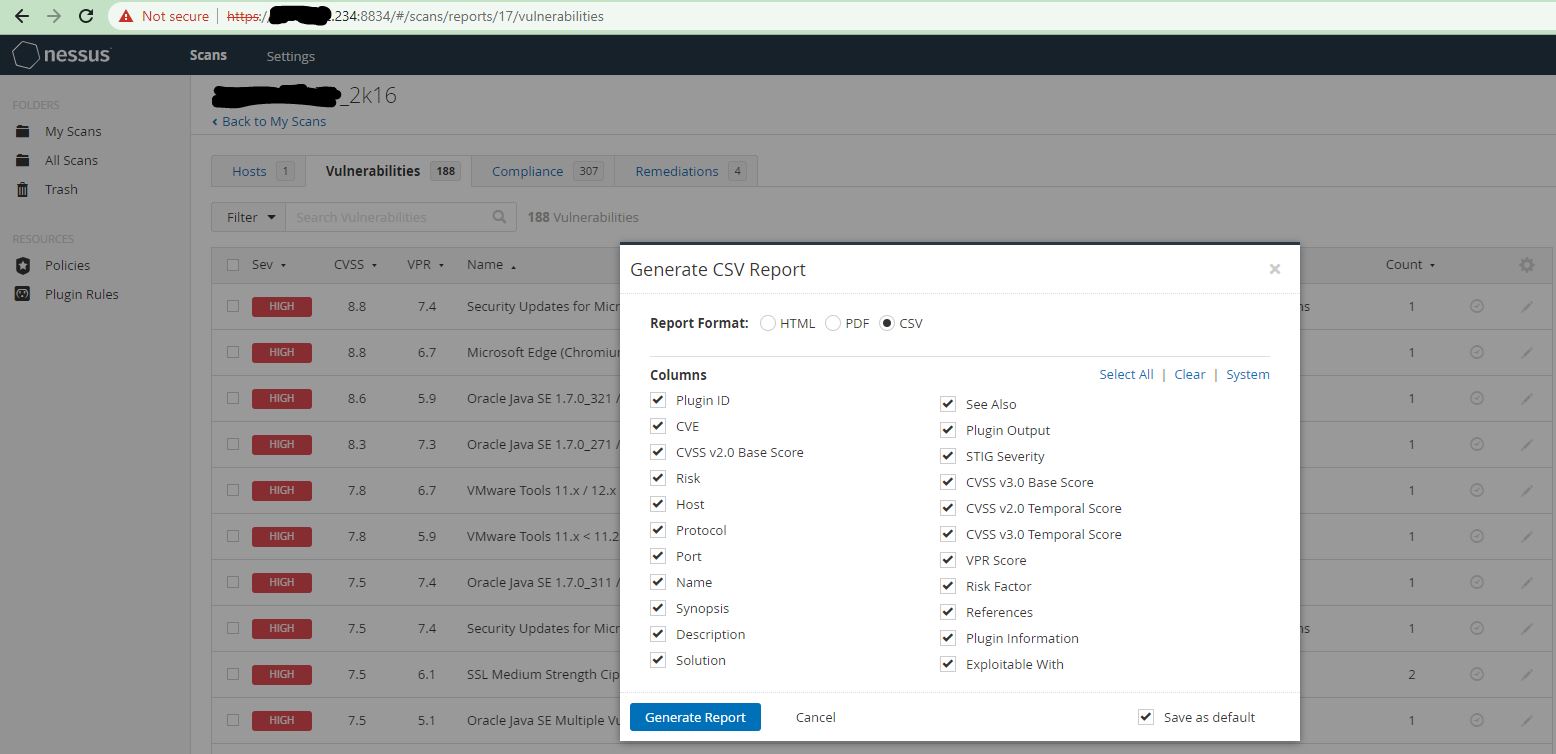Image resolution: width=1556 pixels, height=754 pixels.
Task: Open the Trash folder
Action: click(60, 189)
